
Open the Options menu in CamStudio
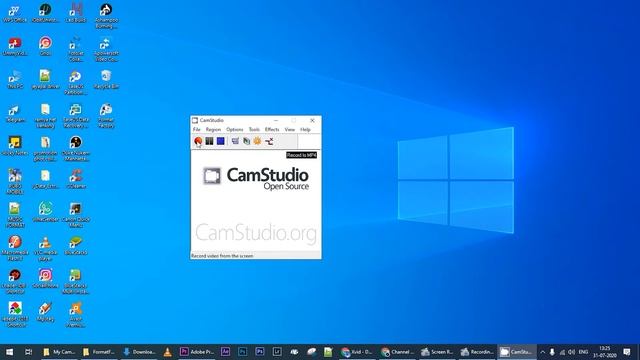pyautogui.click(x=235, y=129)
